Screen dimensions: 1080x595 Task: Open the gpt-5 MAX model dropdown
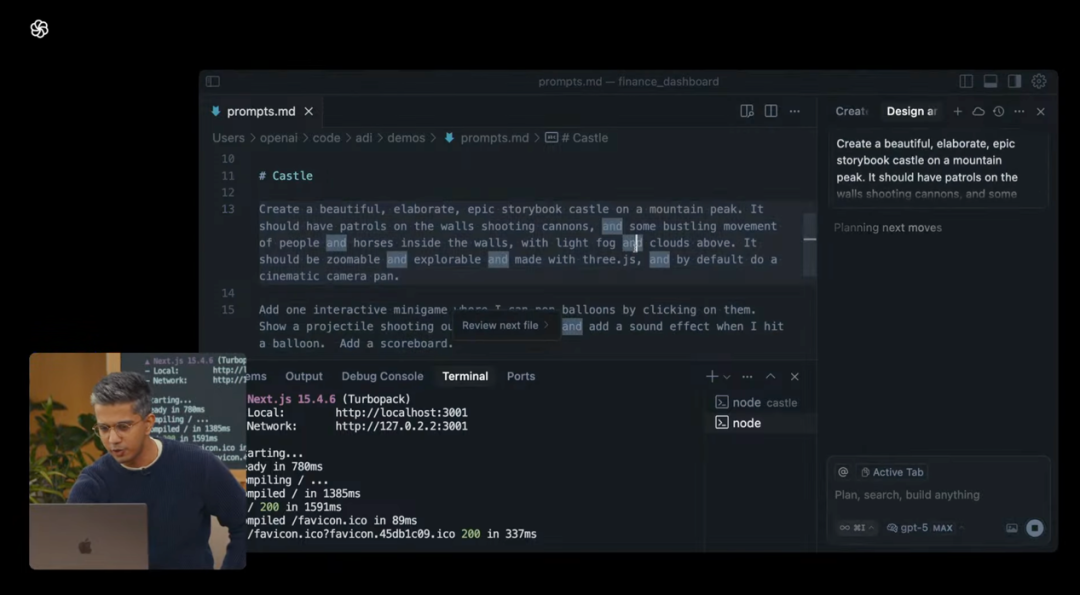coord(920,528)
